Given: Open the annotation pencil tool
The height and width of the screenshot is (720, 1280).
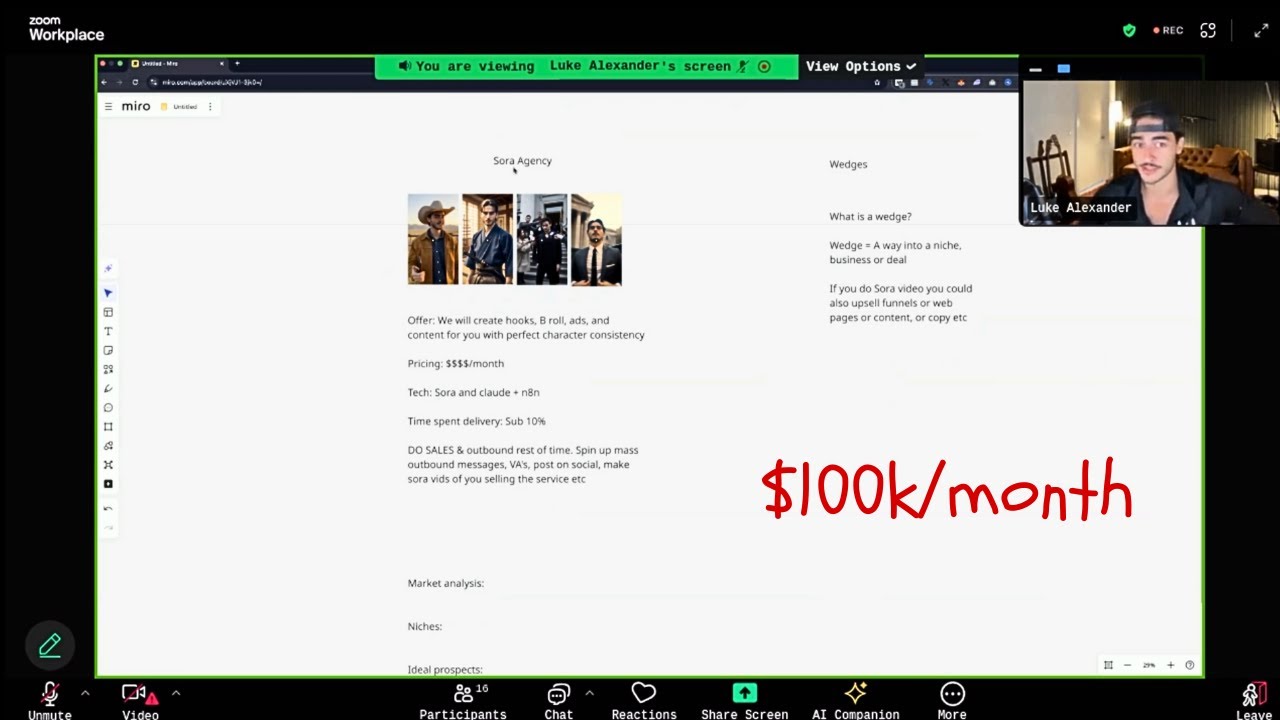Looking at the screenshot, I should 50,646.
